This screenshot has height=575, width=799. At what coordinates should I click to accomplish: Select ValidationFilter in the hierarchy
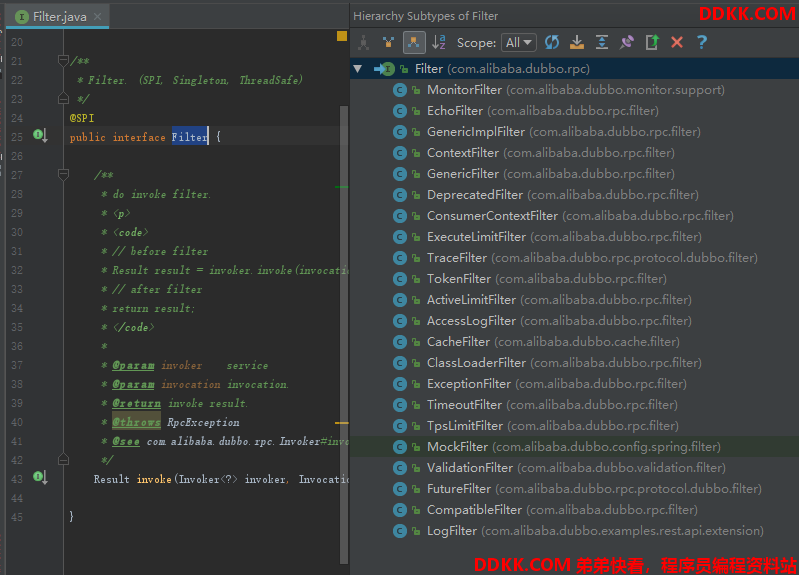tap(576, 468)
